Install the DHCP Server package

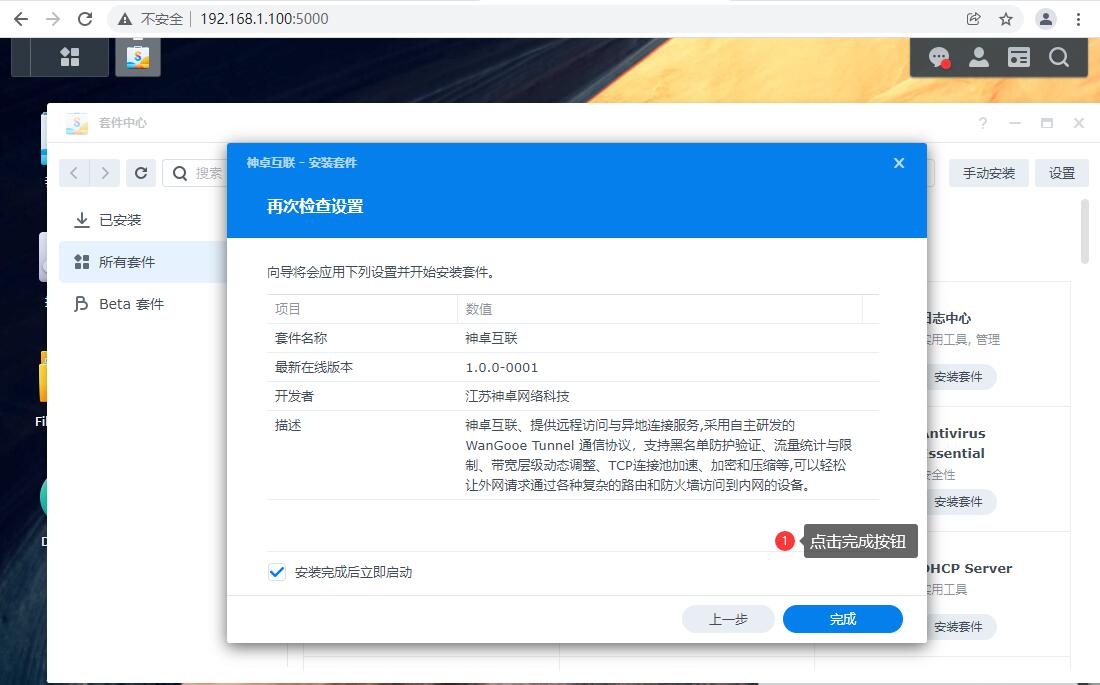pyautogui.click(x=958, y=627)
